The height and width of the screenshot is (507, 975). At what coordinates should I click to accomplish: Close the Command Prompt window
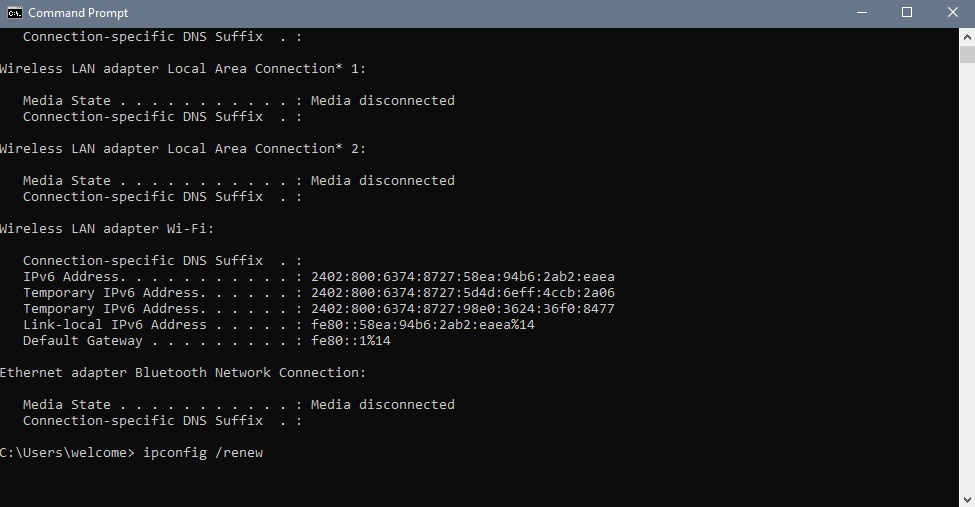(953, 13)
